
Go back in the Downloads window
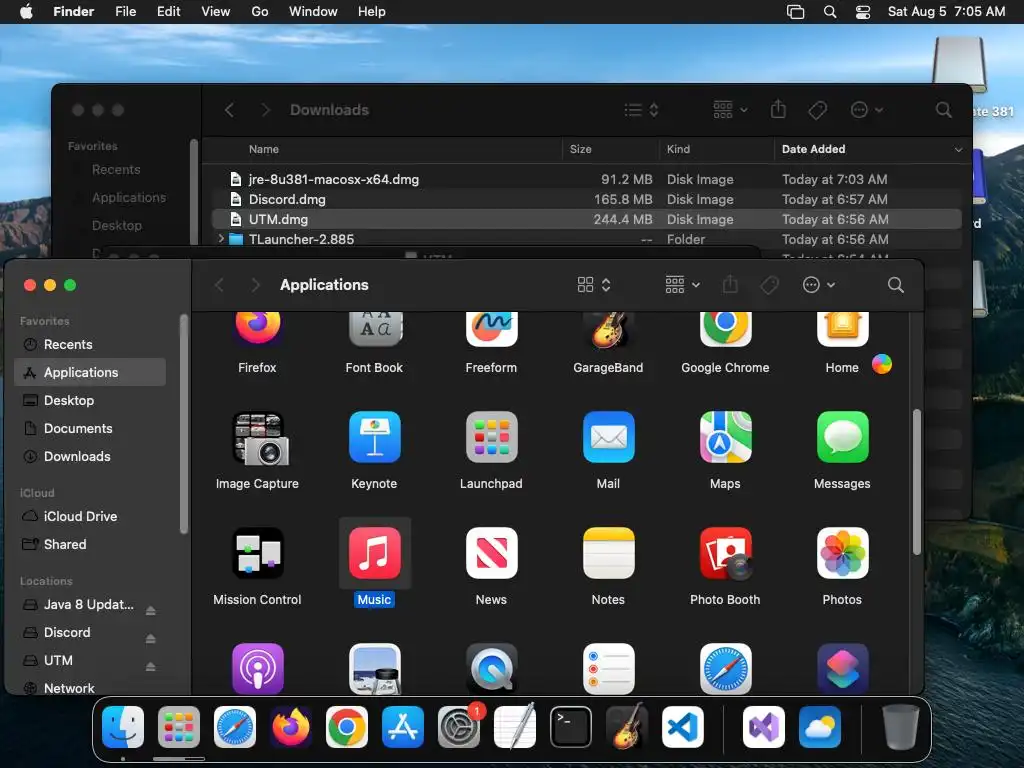(229, 110)
